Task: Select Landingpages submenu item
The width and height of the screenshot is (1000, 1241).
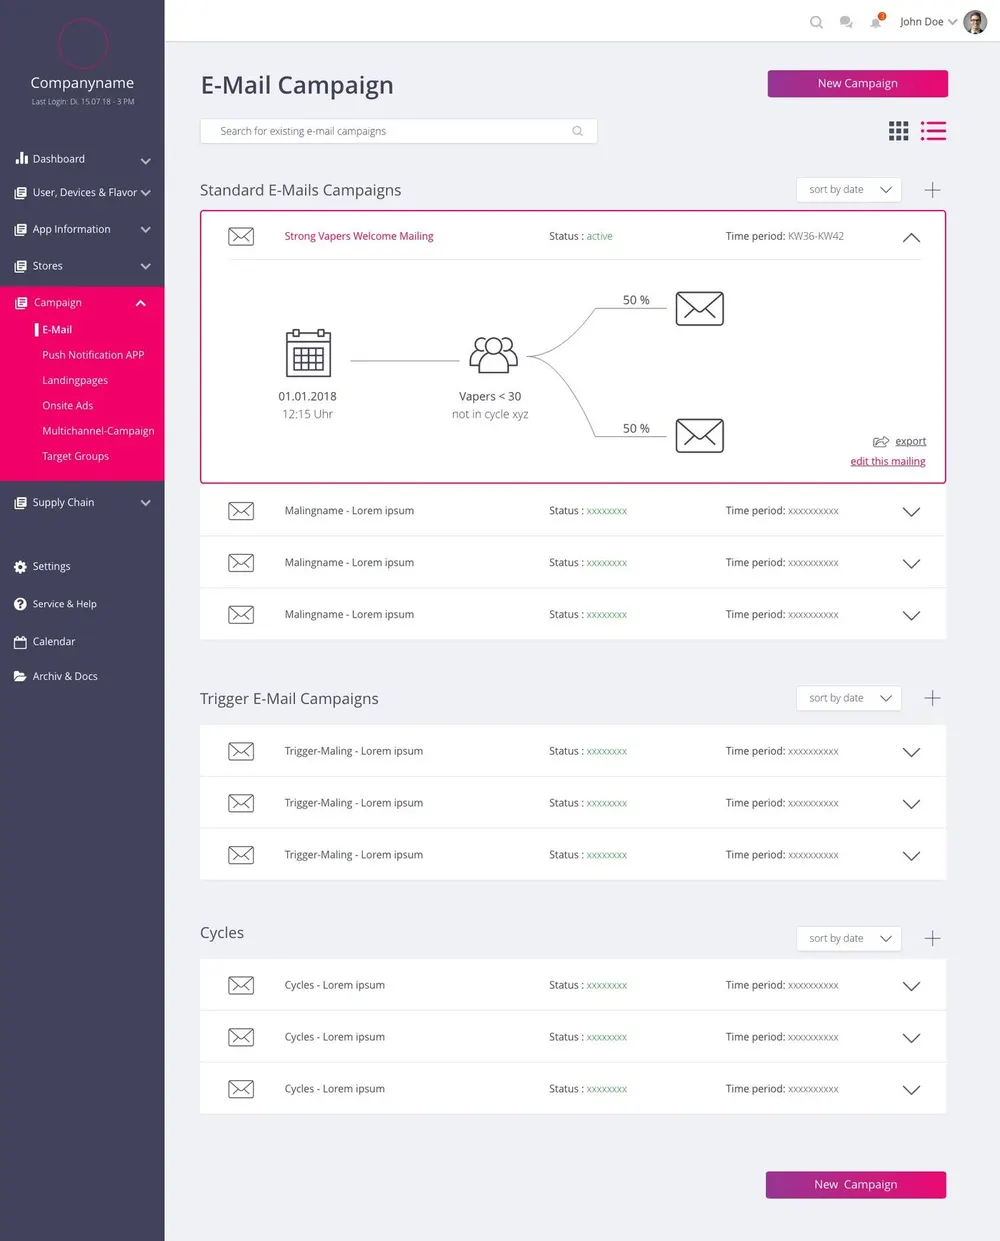Action: click(x=75, y=381)
